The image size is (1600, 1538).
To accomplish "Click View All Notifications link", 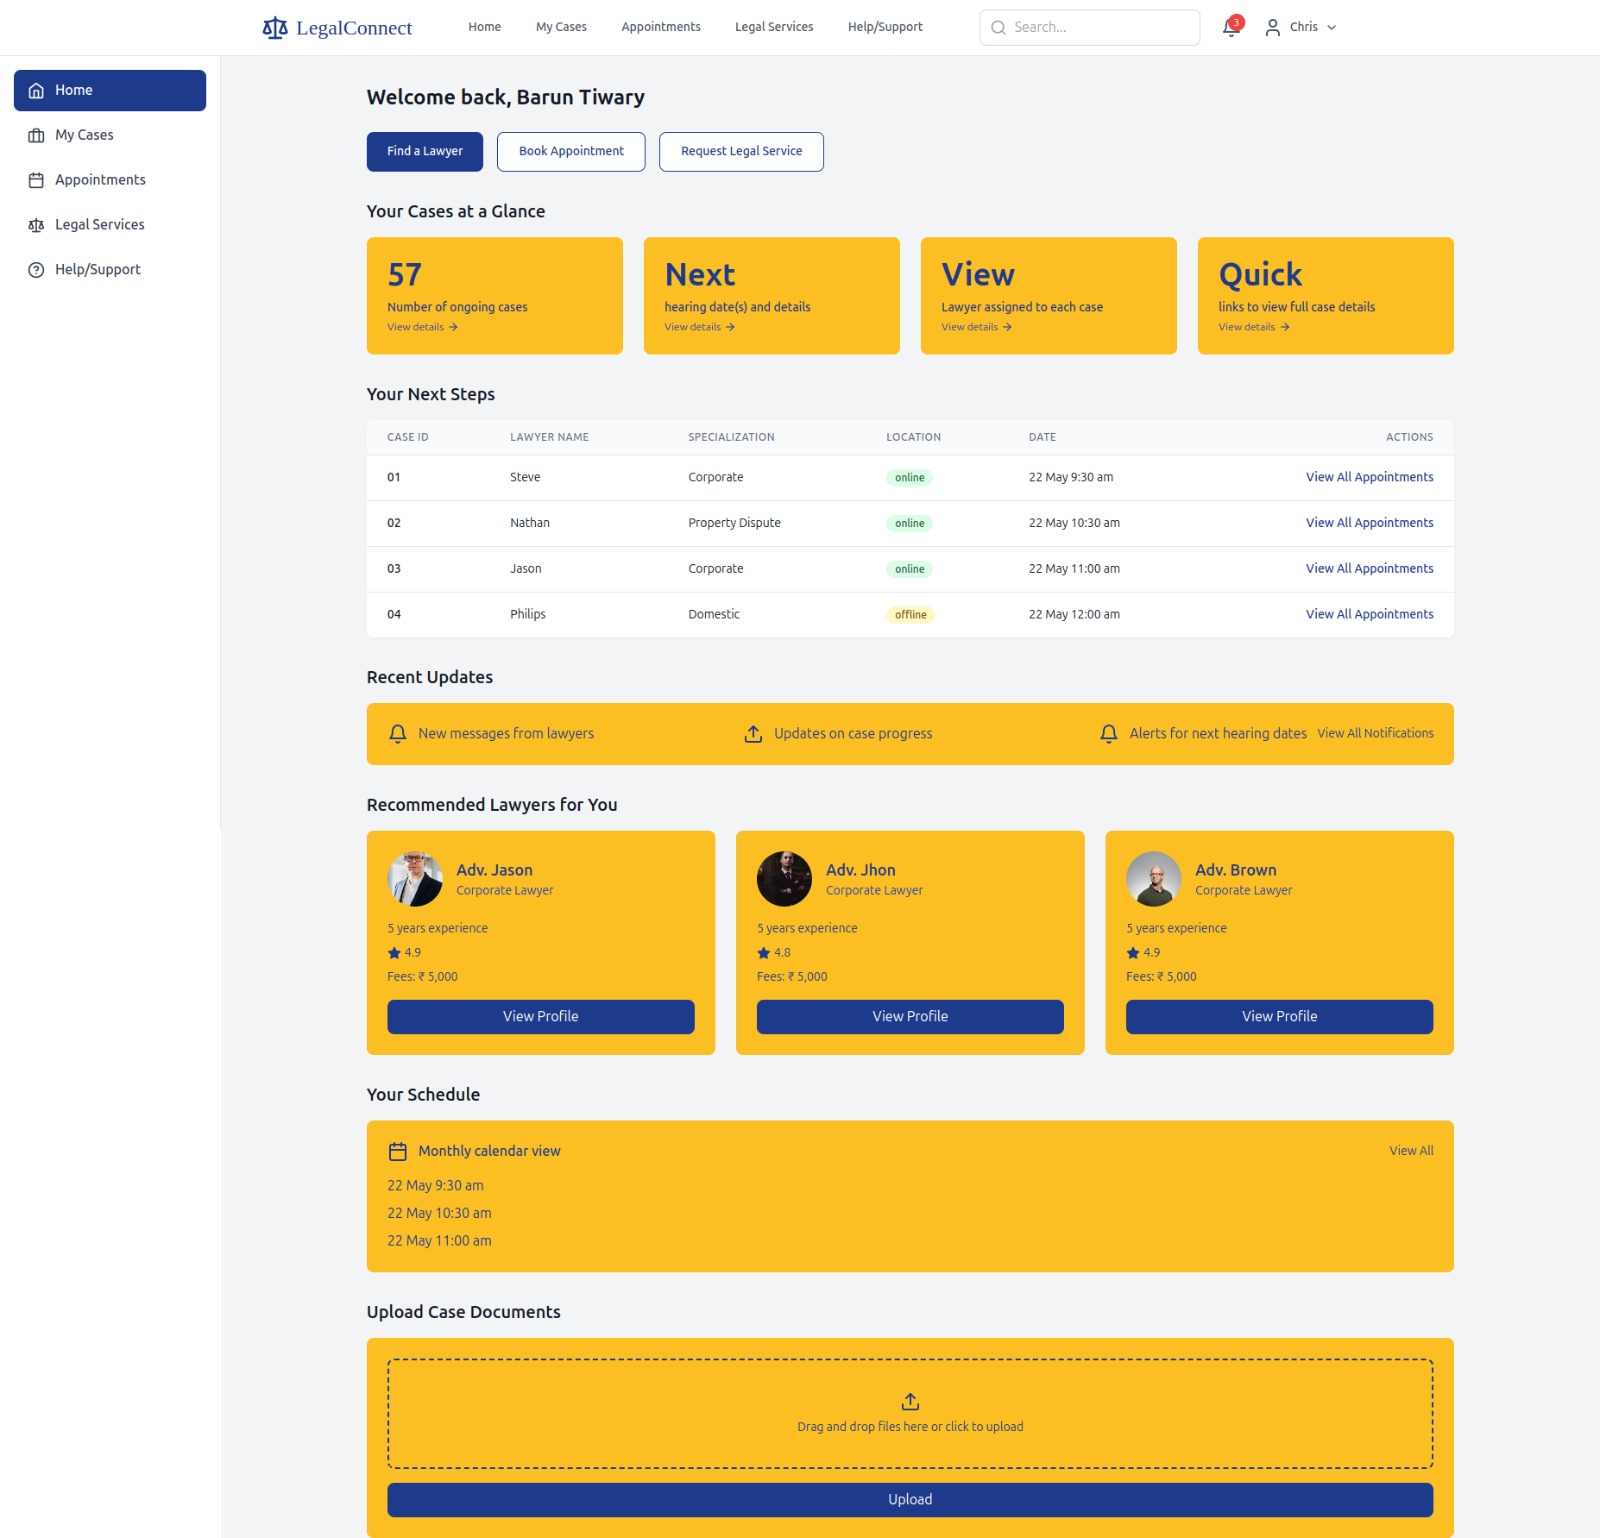I will click(1375, 734).
